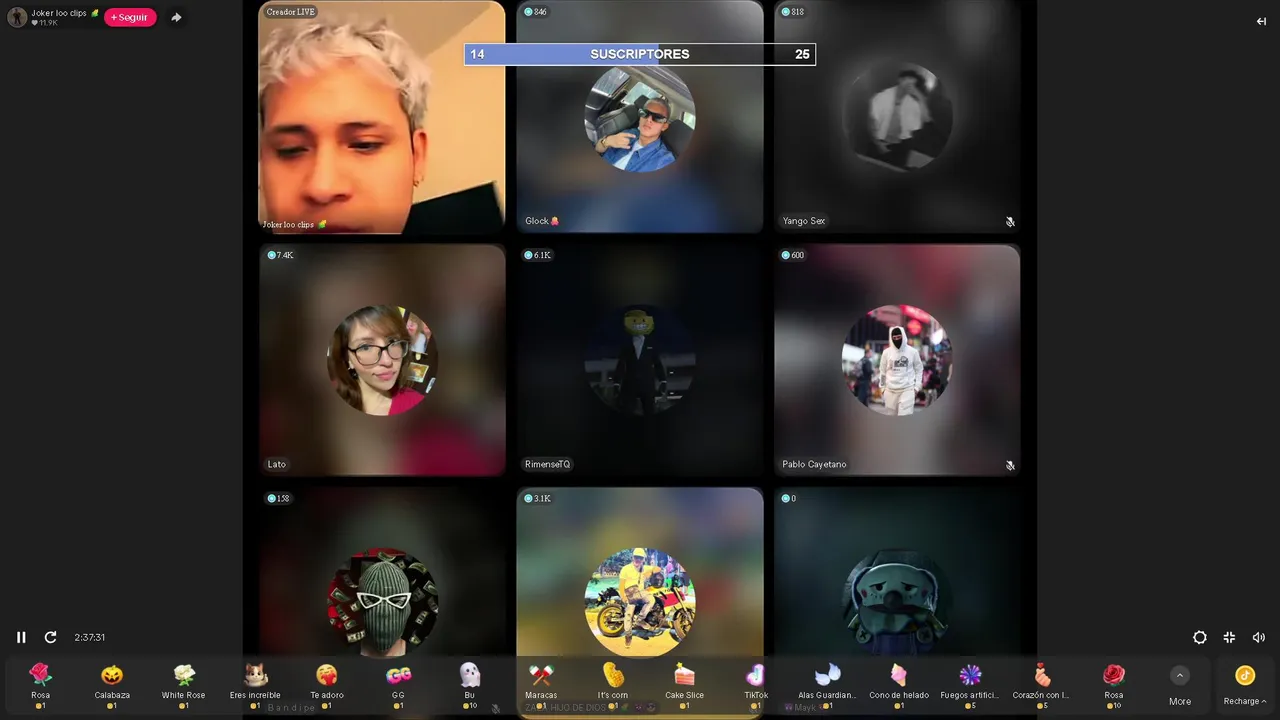This screenshot has height=720, width=1280.
Task: Share the live with the arrow icon
Action: pyautogui.click(x=176, y=17)
